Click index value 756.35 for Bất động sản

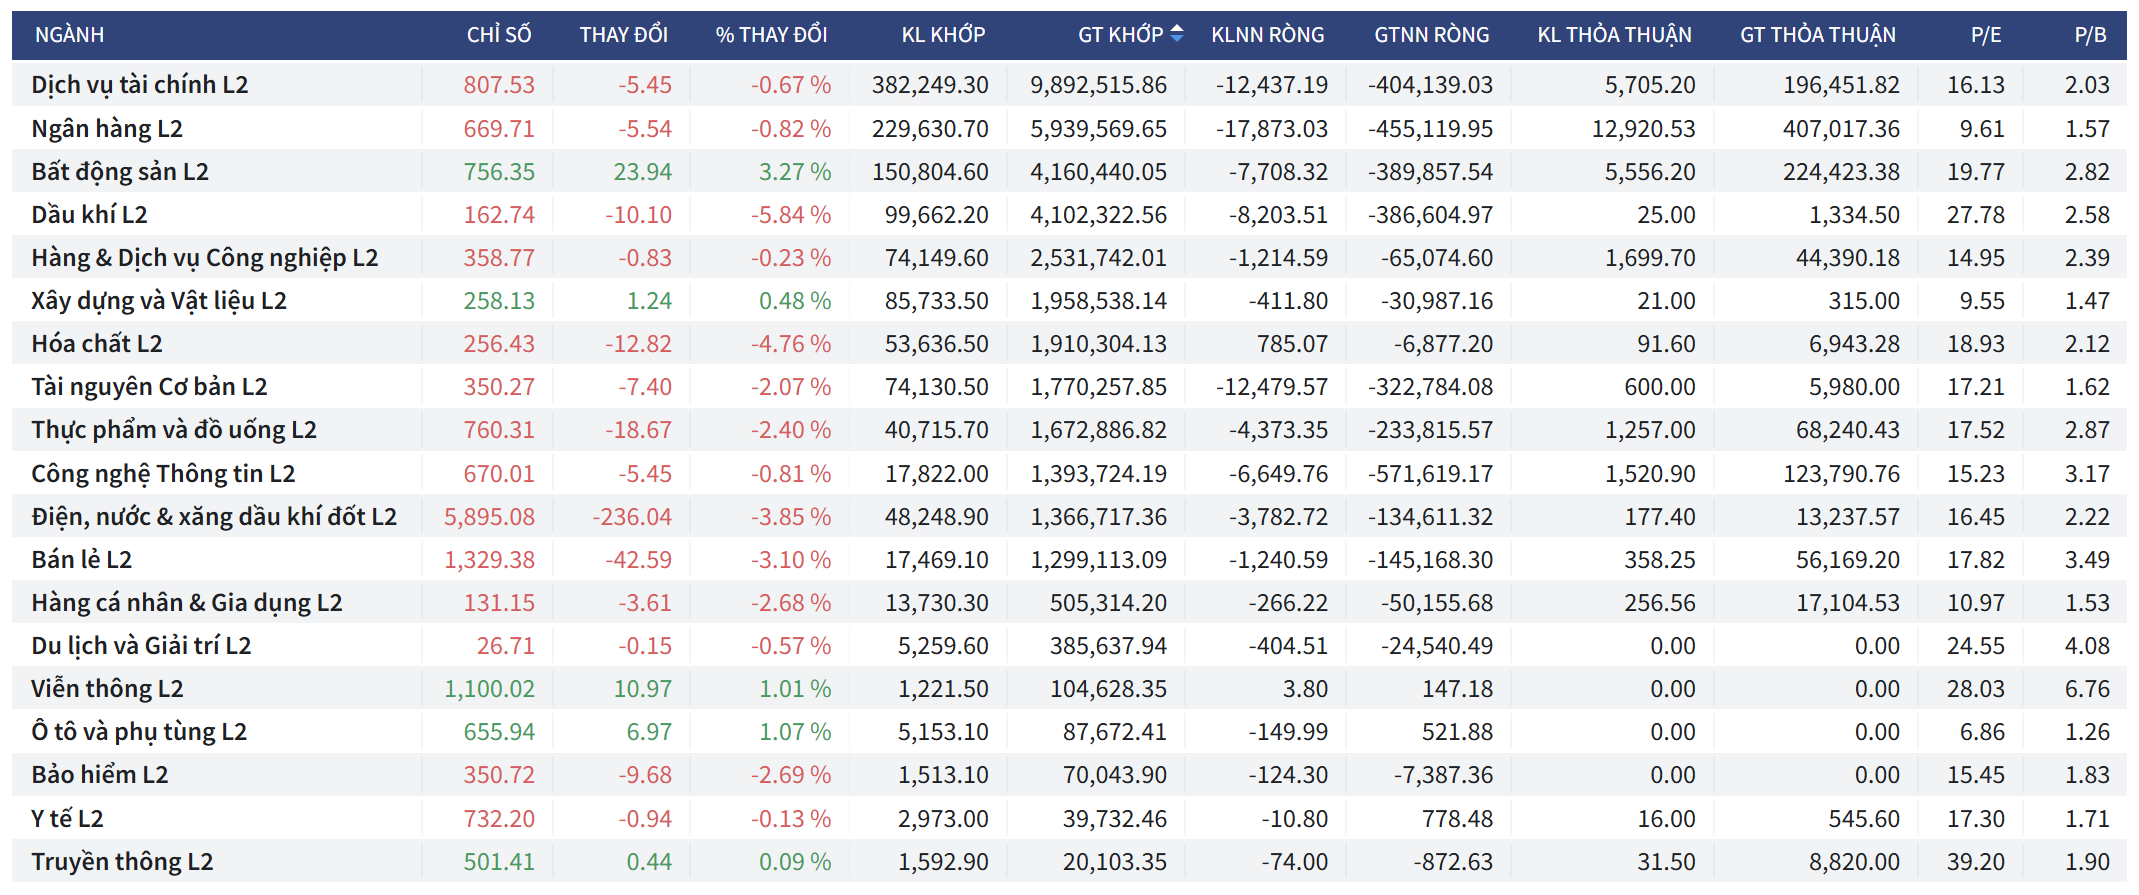pyautogui.click(x=498, y=172)
